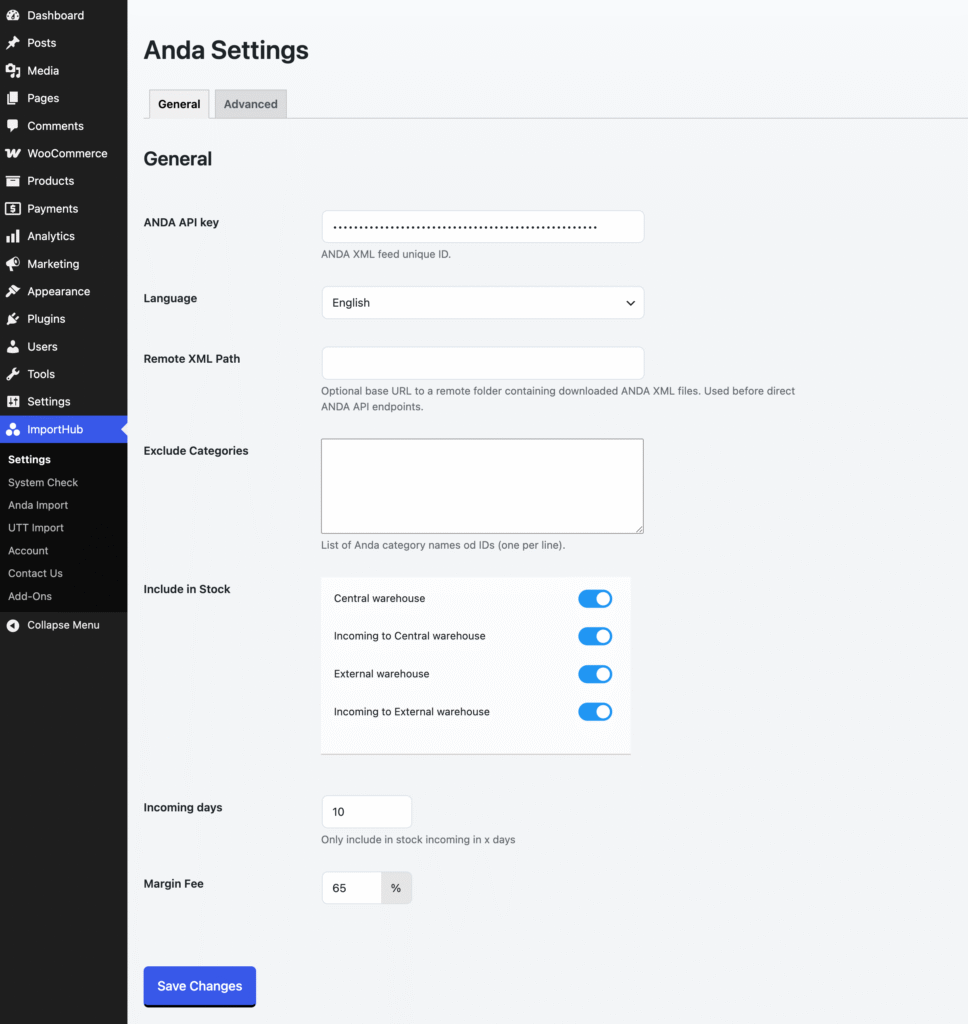Viewport: 968px width, 1024px height.
Task: Open Add-Ons submenu item
Action: point(30,596)
